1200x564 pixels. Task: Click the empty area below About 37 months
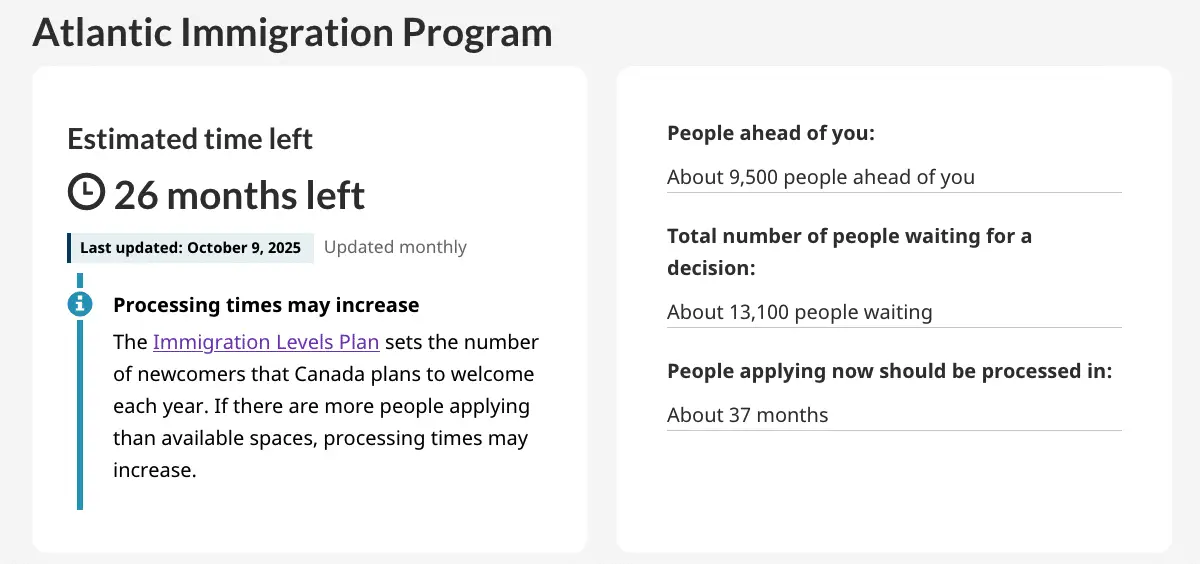[893, 490]
